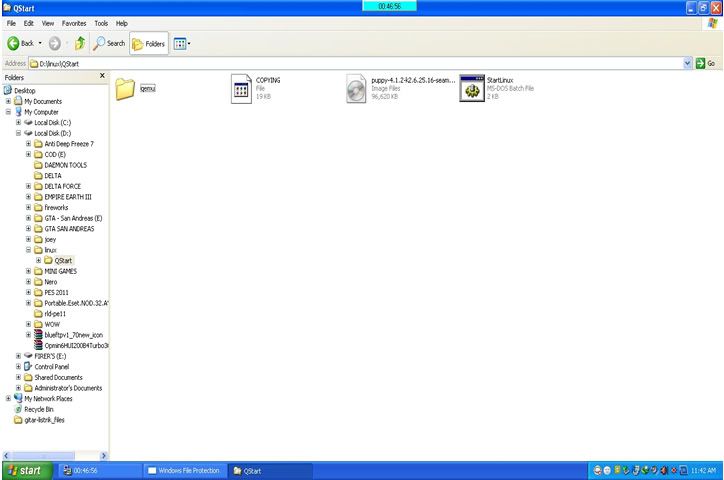The image size is (724, 480).
Task: Go up one folder level
Action: click(80, 43)
